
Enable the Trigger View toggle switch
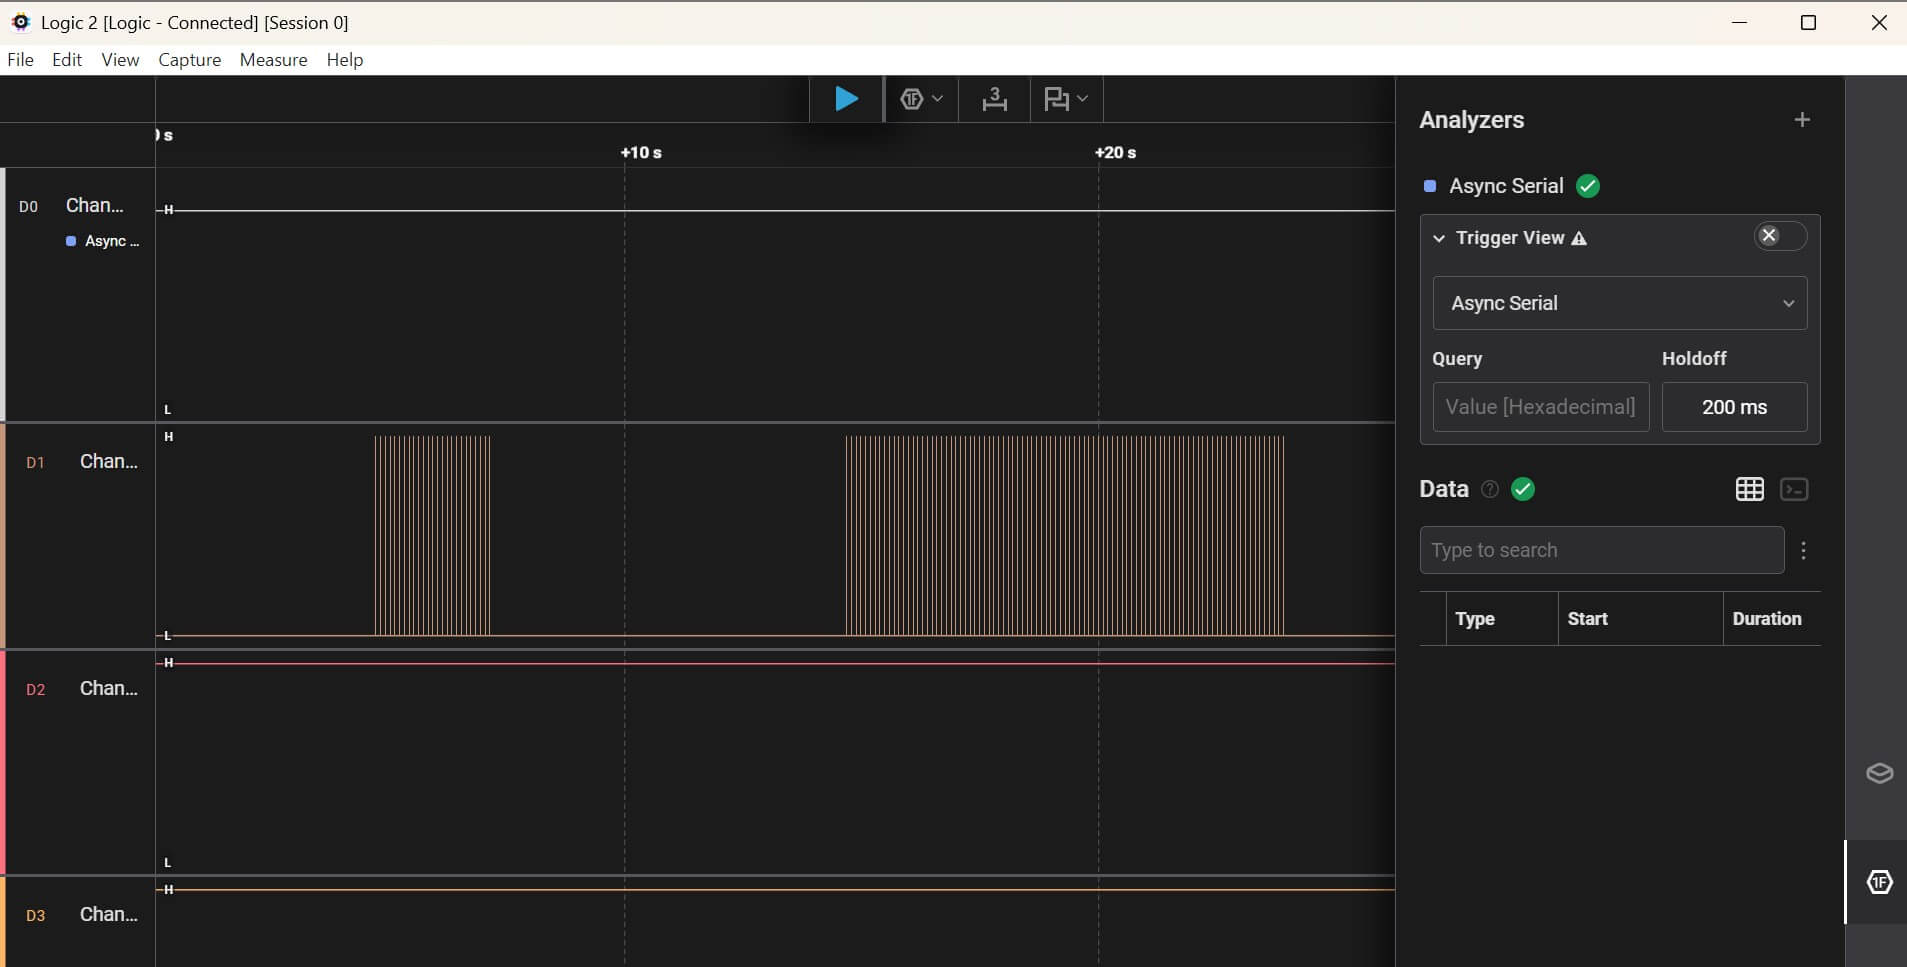coord(1780,236)
